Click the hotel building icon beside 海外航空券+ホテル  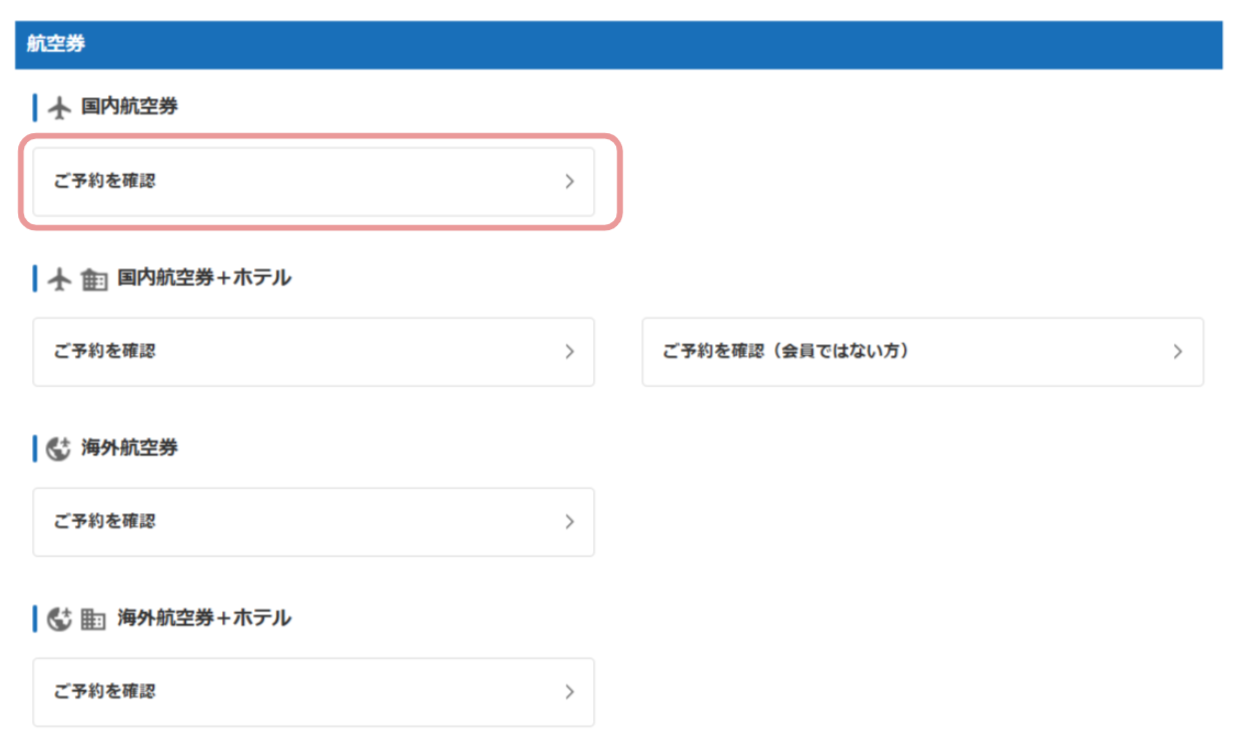click(93, 619)
